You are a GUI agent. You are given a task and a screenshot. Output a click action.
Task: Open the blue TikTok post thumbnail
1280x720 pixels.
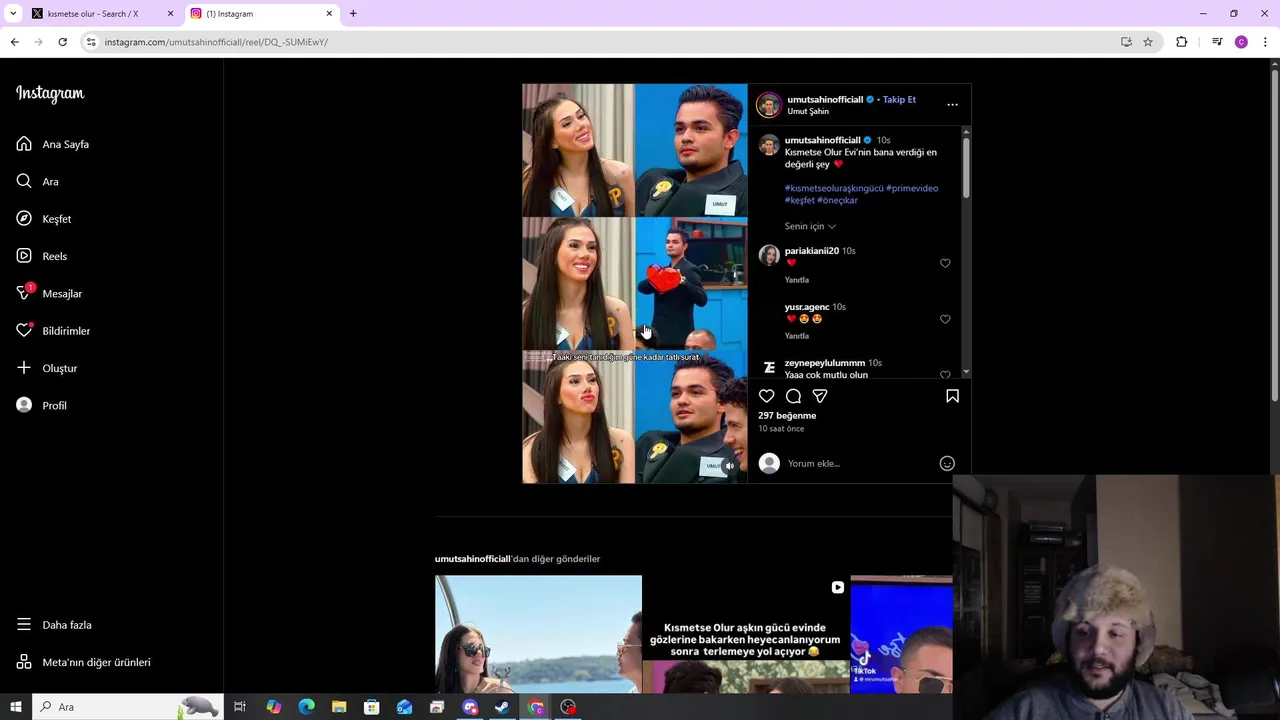pos(901,634)
